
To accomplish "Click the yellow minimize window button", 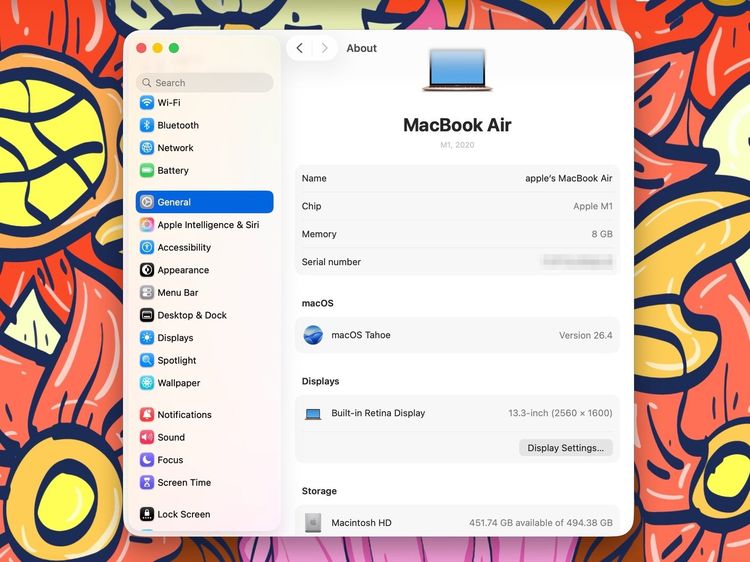I will point(157,48).
